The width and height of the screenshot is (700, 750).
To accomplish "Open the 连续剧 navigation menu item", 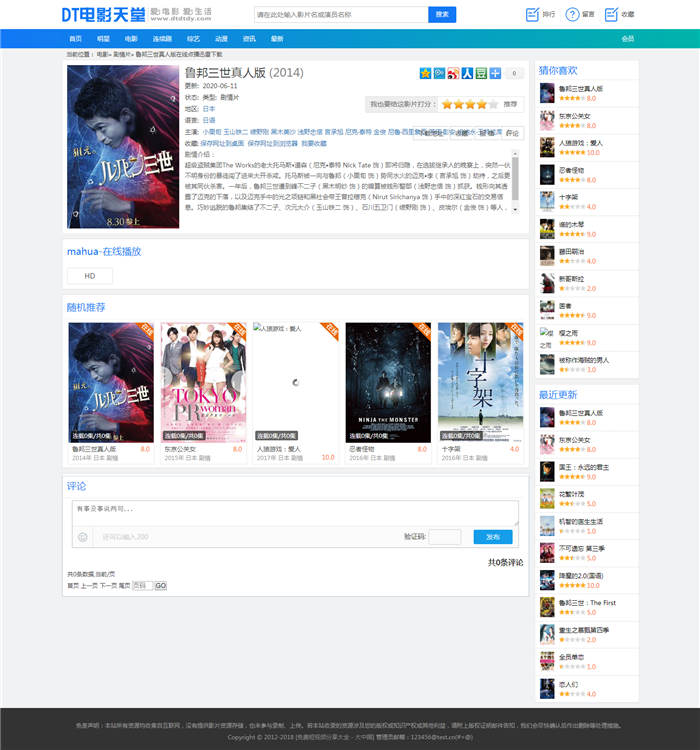I will (x=162, y=39).
